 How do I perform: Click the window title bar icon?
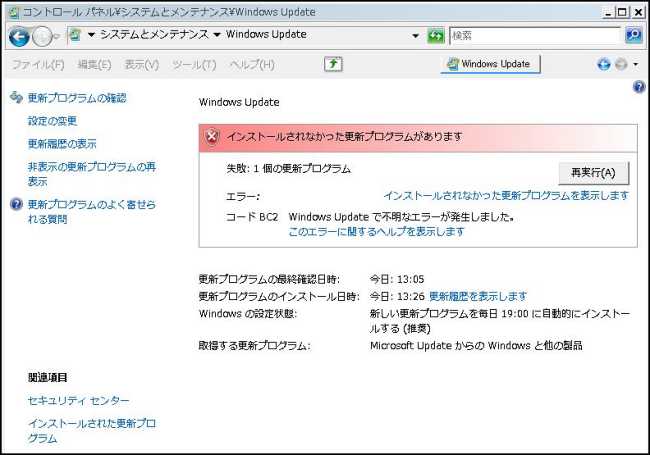pyautogui.click(x=14, y=12)
